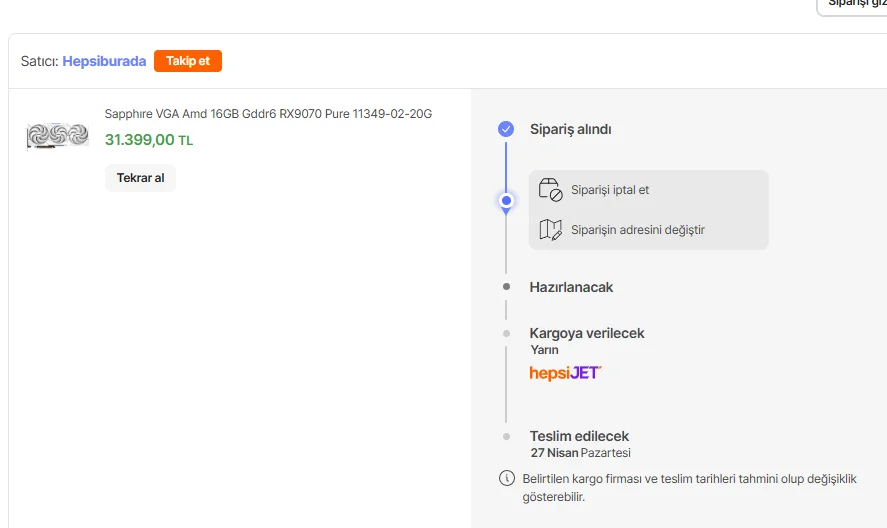Image resolution: width=887 pixels, height=528 pixels.
Task: Click the Yarın shipping date text
Action: tap(544, 350)
